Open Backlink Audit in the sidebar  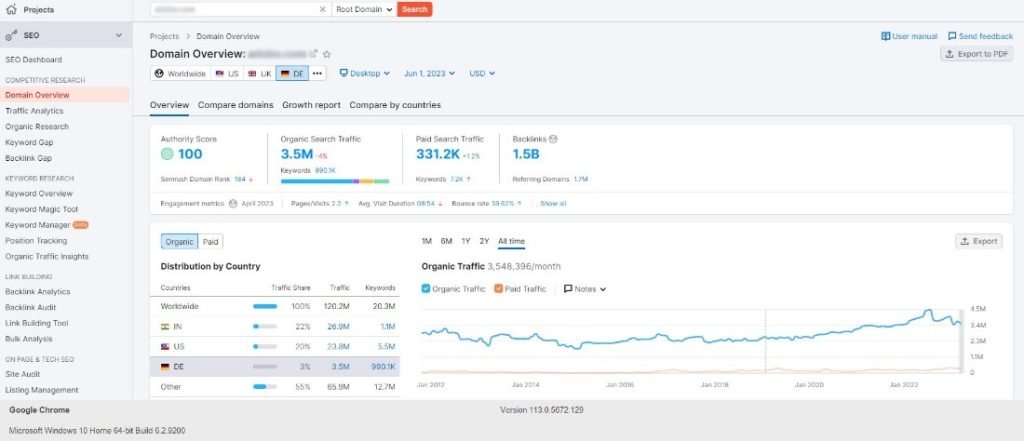coord(31,307)
